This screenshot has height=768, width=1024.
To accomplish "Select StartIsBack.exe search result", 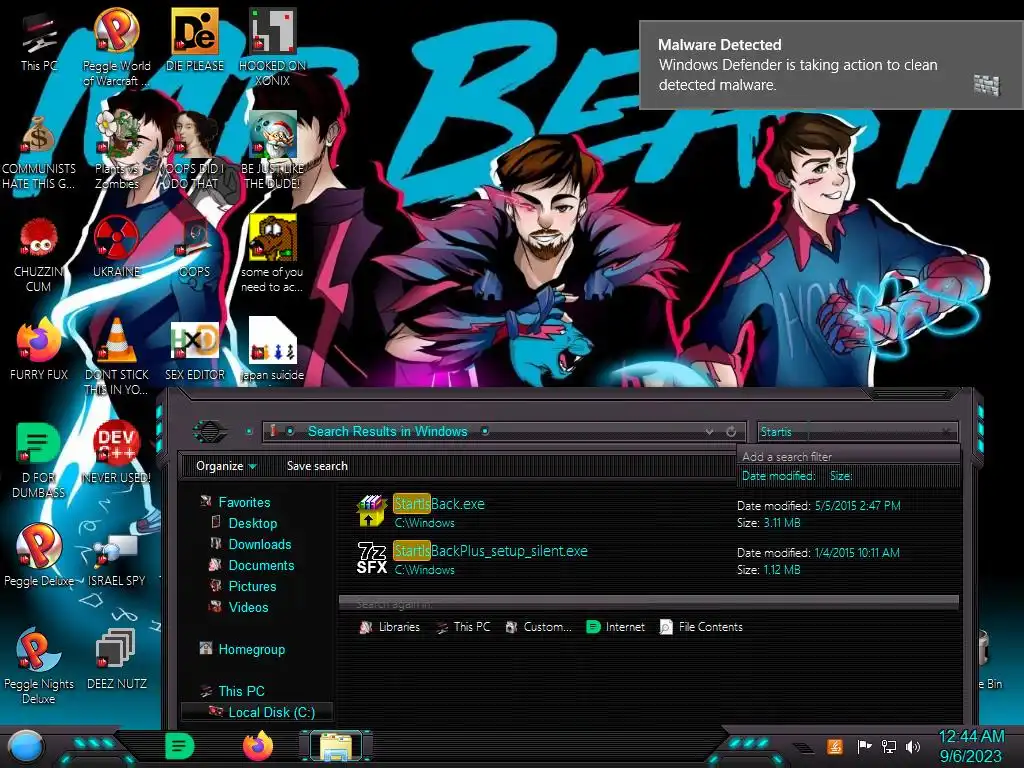I will point(647,512).
